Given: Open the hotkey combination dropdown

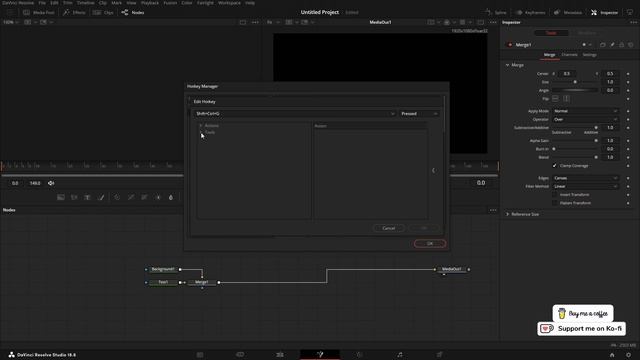Looking at the screenshot, I should [x=295, y=114].
